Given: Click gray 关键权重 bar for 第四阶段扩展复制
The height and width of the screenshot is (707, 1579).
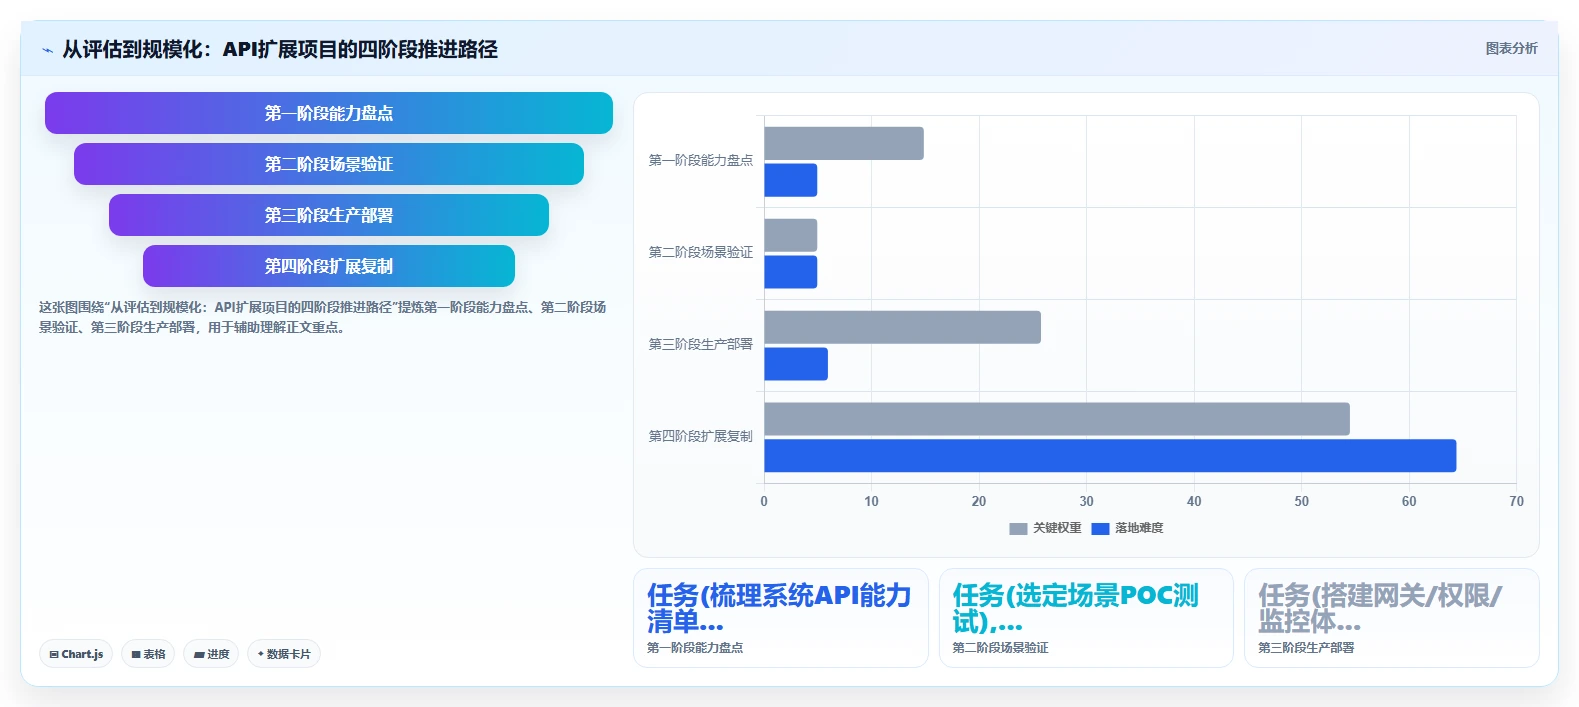Looking at the screenshot, I should pos(1057,419).
